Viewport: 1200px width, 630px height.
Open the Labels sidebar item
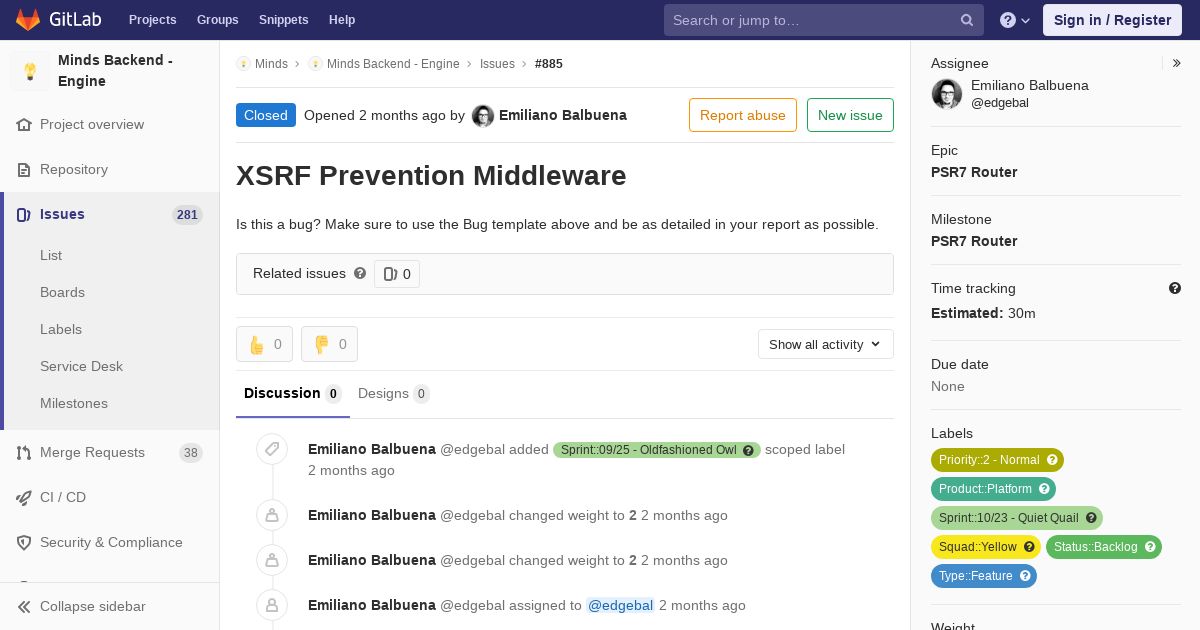[61, 330]
